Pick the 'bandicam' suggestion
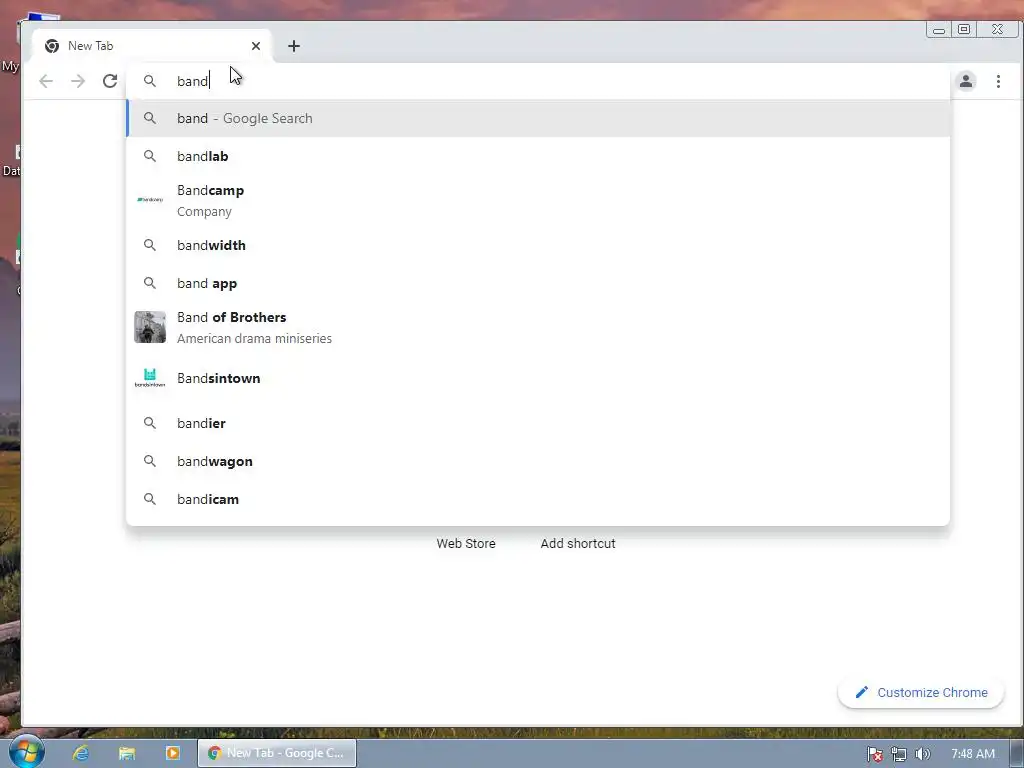 tap(538, 499)
